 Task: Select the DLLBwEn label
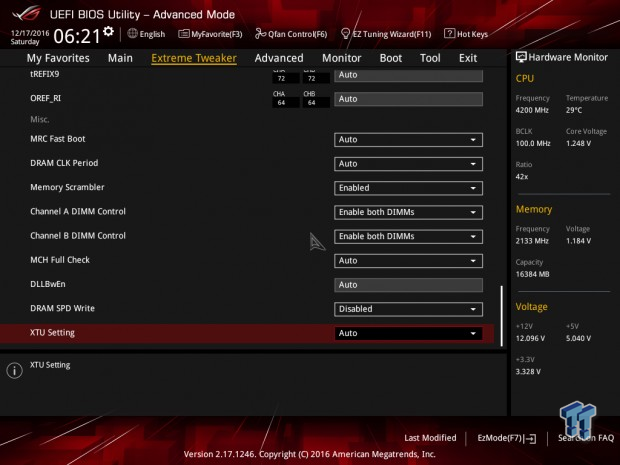(47, 284)
